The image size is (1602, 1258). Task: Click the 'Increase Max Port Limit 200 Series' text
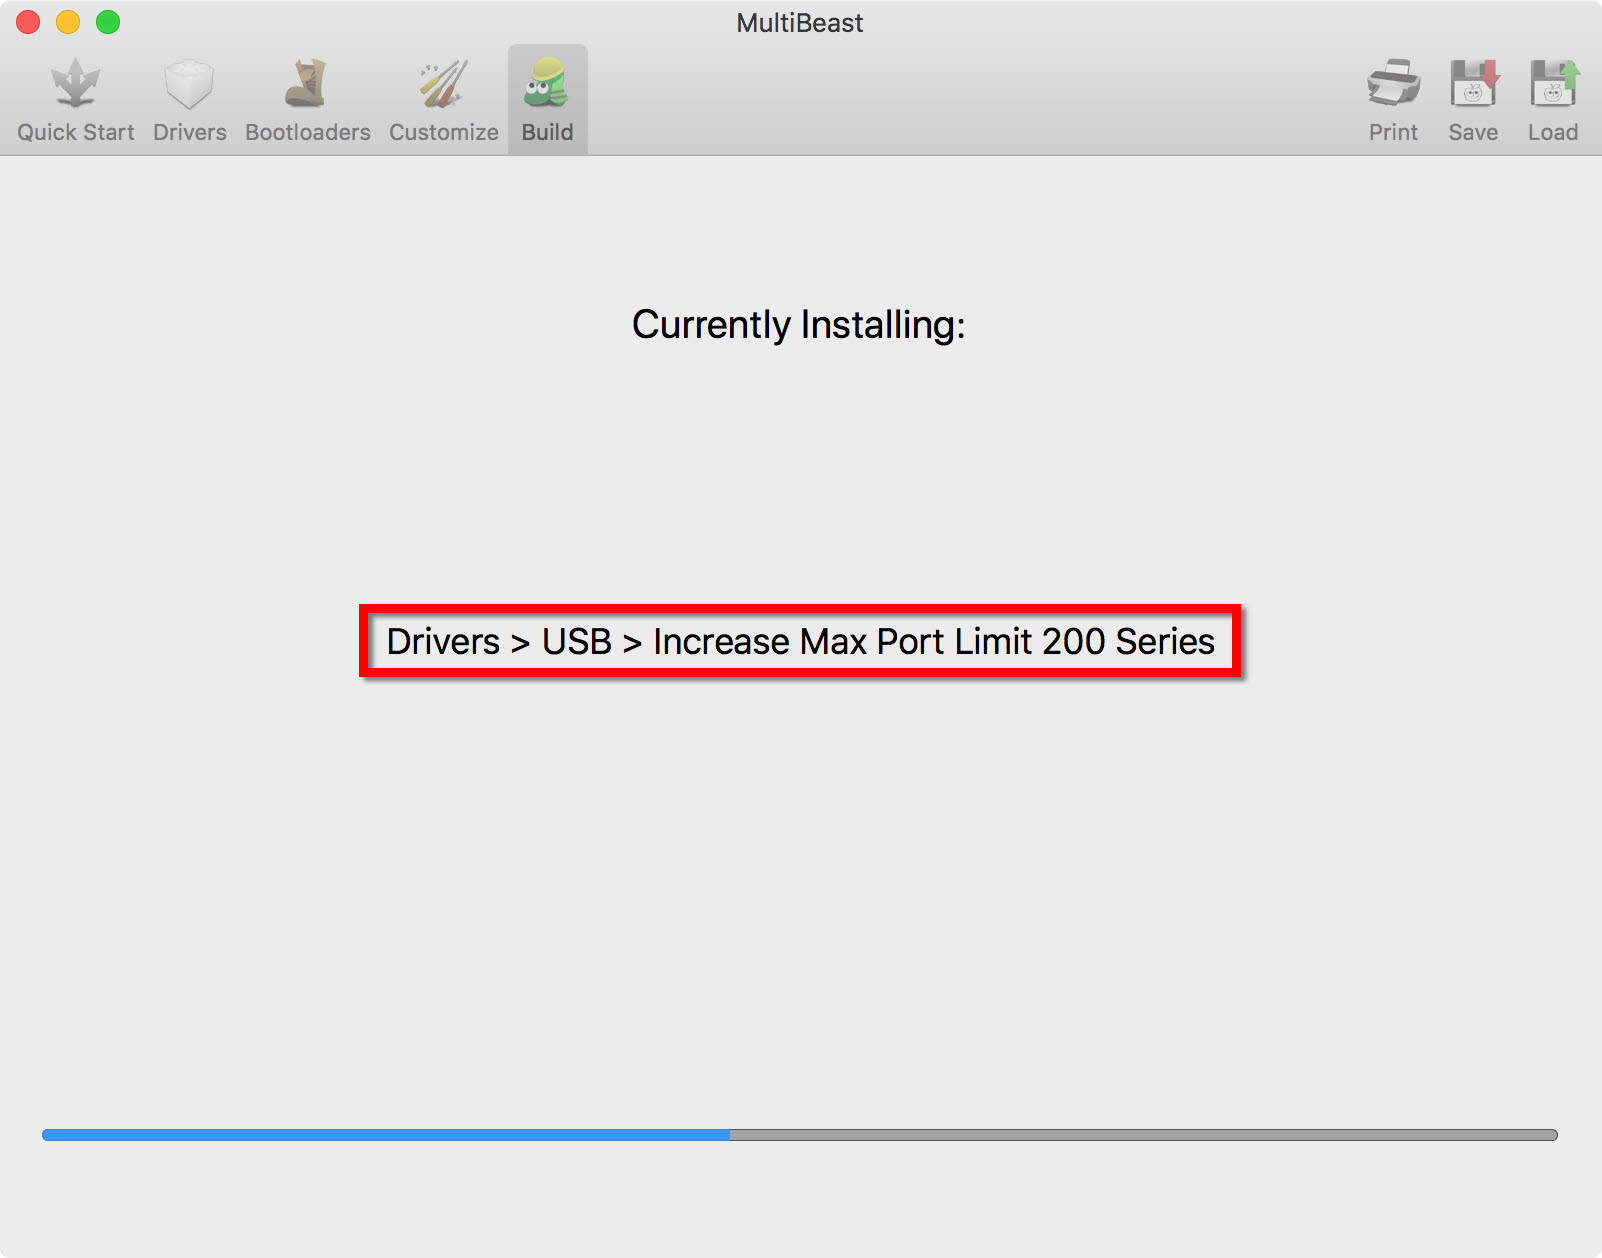tap(934, 641)
